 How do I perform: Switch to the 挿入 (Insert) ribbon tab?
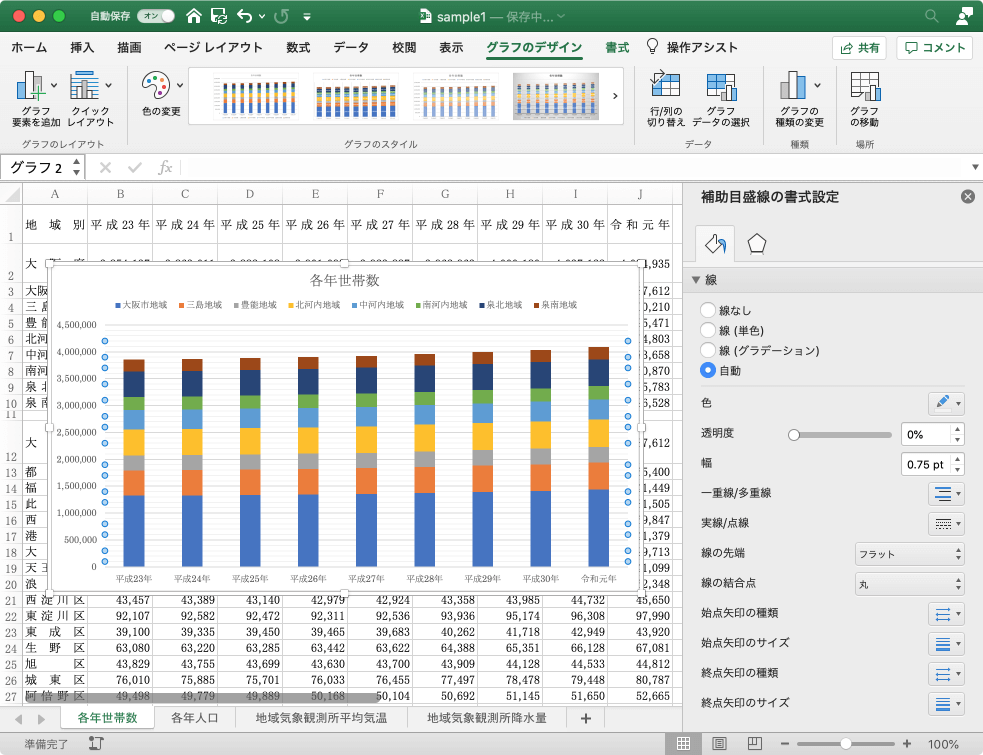82,47
